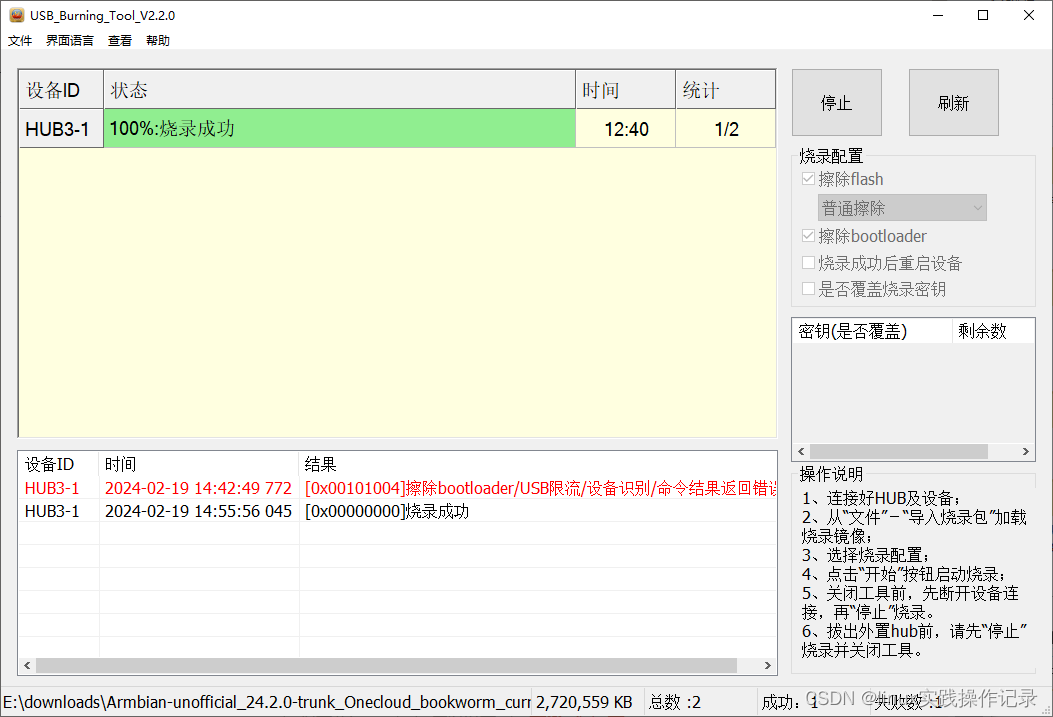
Task: Select the HUB3-1 device row
Action: [60, 129]
